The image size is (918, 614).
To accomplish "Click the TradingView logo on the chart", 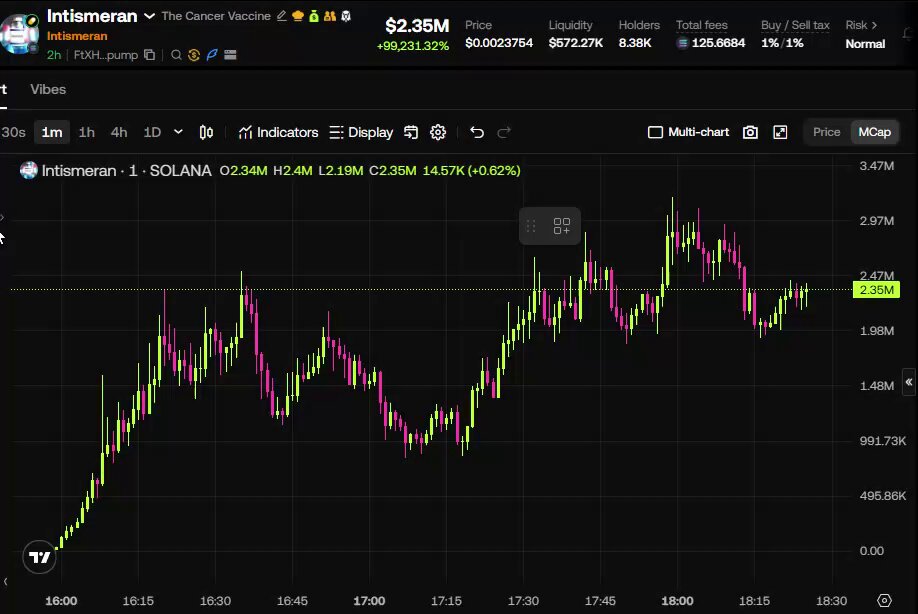I will pyautogui.click(x=39, y=557).
